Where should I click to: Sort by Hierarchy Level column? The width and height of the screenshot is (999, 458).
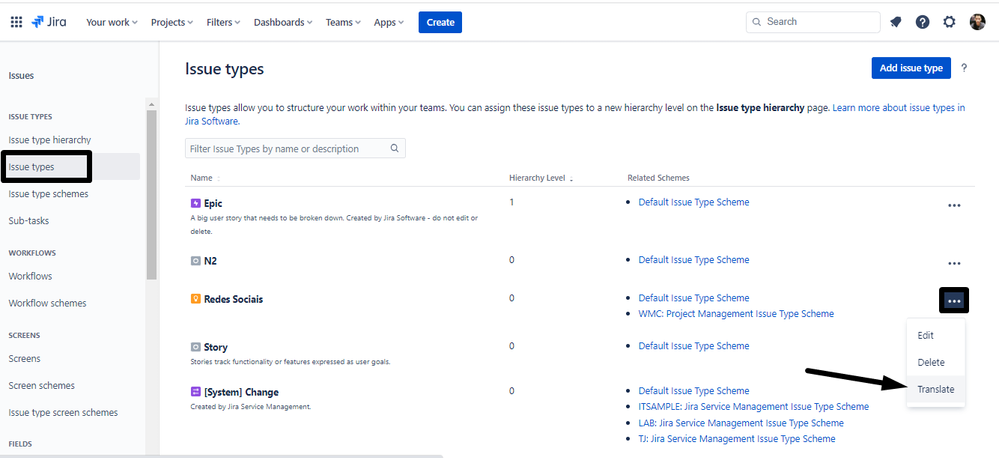(540, 178)
